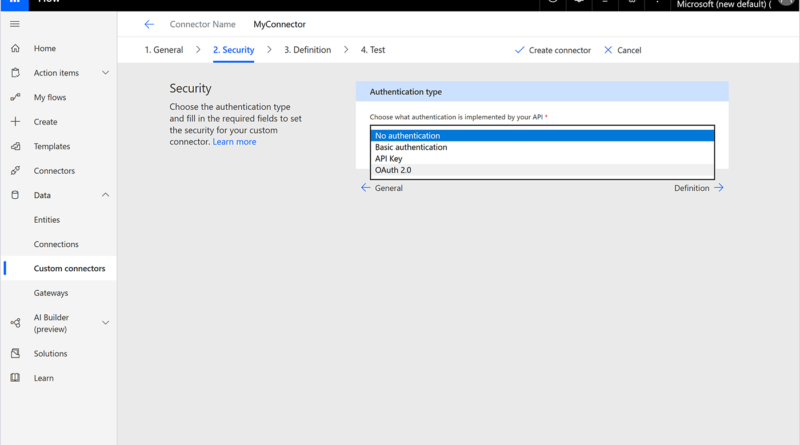Edit the MyConnector name field
The image size is (800, 445).
click(280, 24)
